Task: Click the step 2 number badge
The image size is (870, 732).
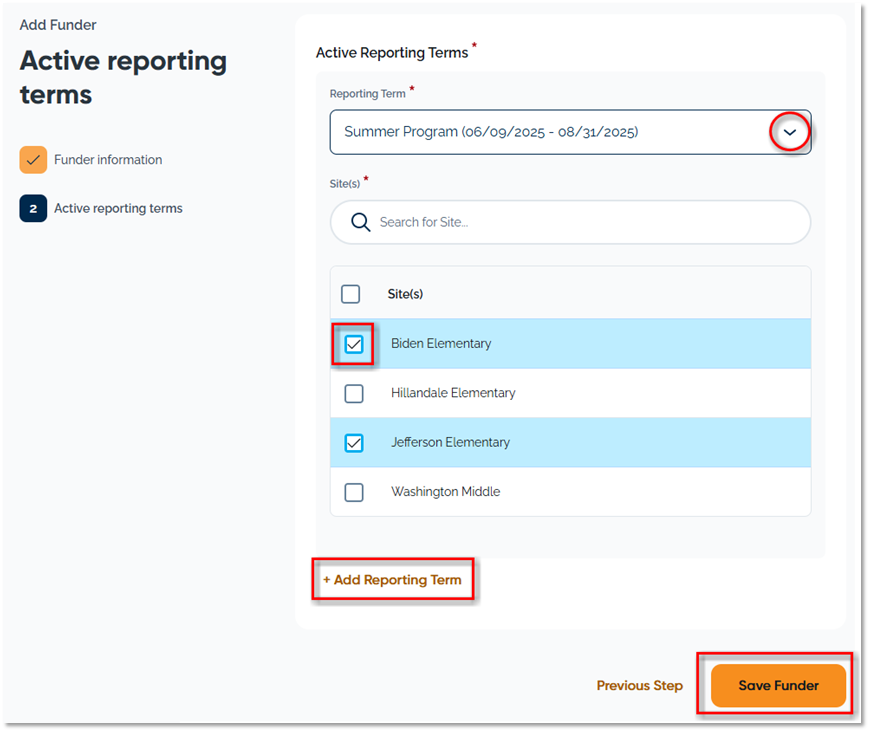Action: click(x=33, y=208)
